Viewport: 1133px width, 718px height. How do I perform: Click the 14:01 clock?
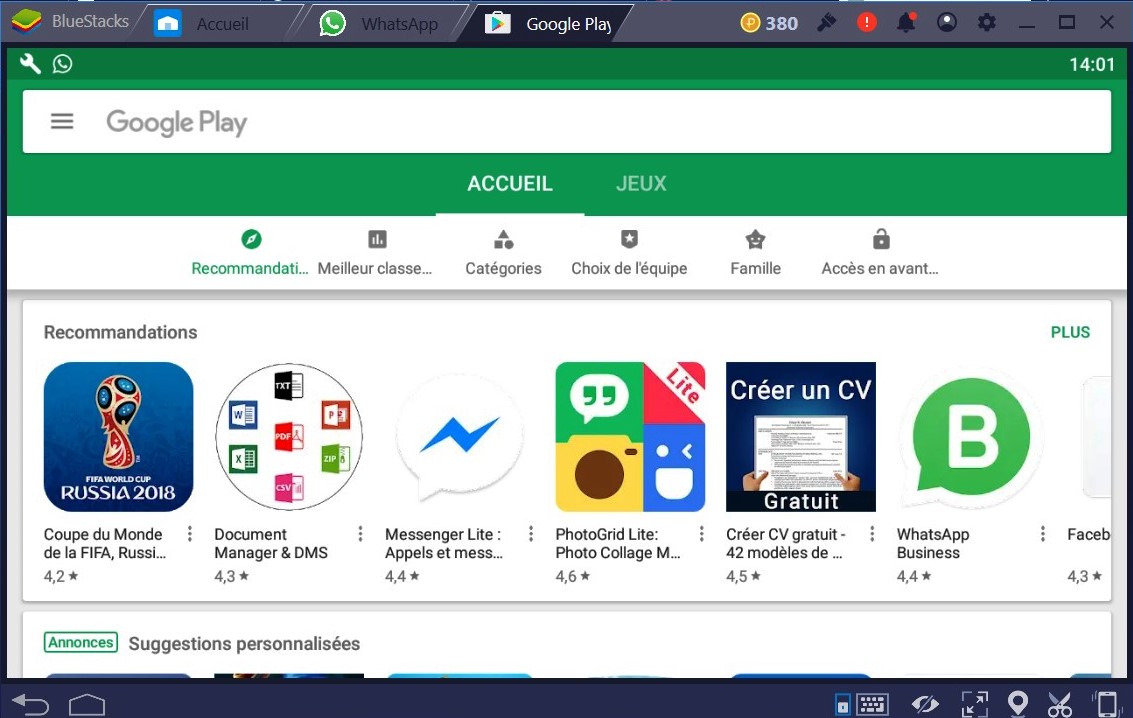1092,64
